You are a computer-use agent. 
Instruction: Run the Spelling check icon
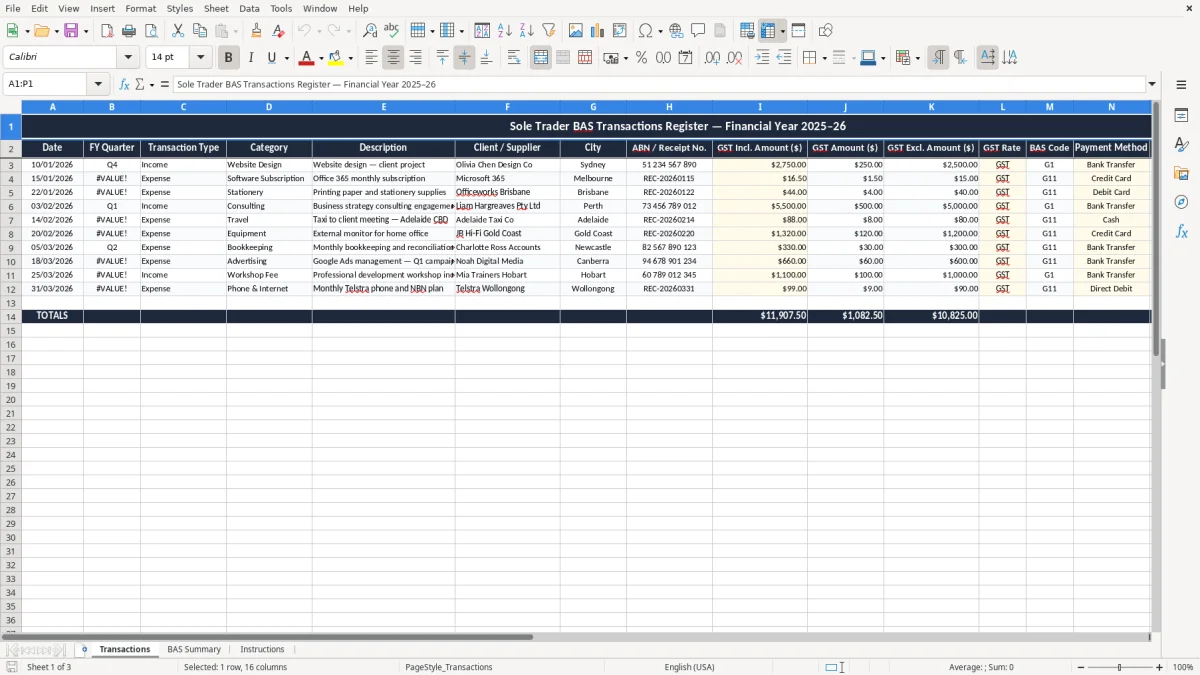pyautogui.click(x=391, y=31)
